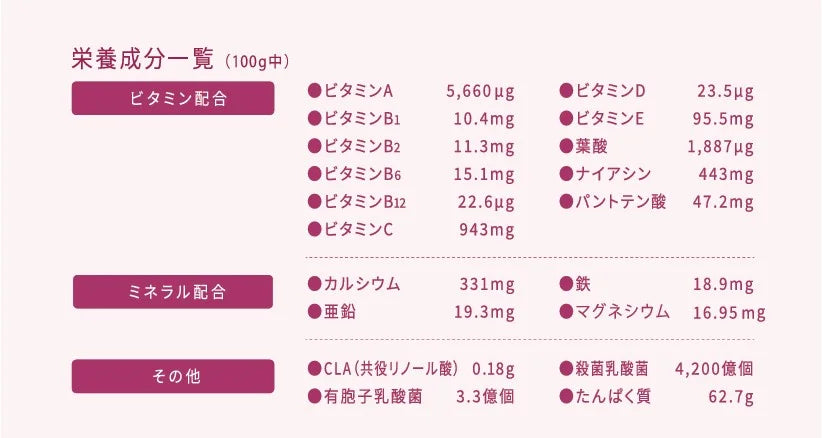Click the ビタミン配合 category label
Viewport: 822px width, 438px height.
coord(173,98)
